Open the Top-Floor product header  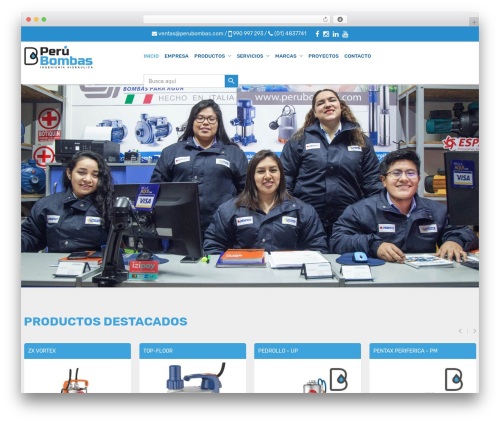192,351
